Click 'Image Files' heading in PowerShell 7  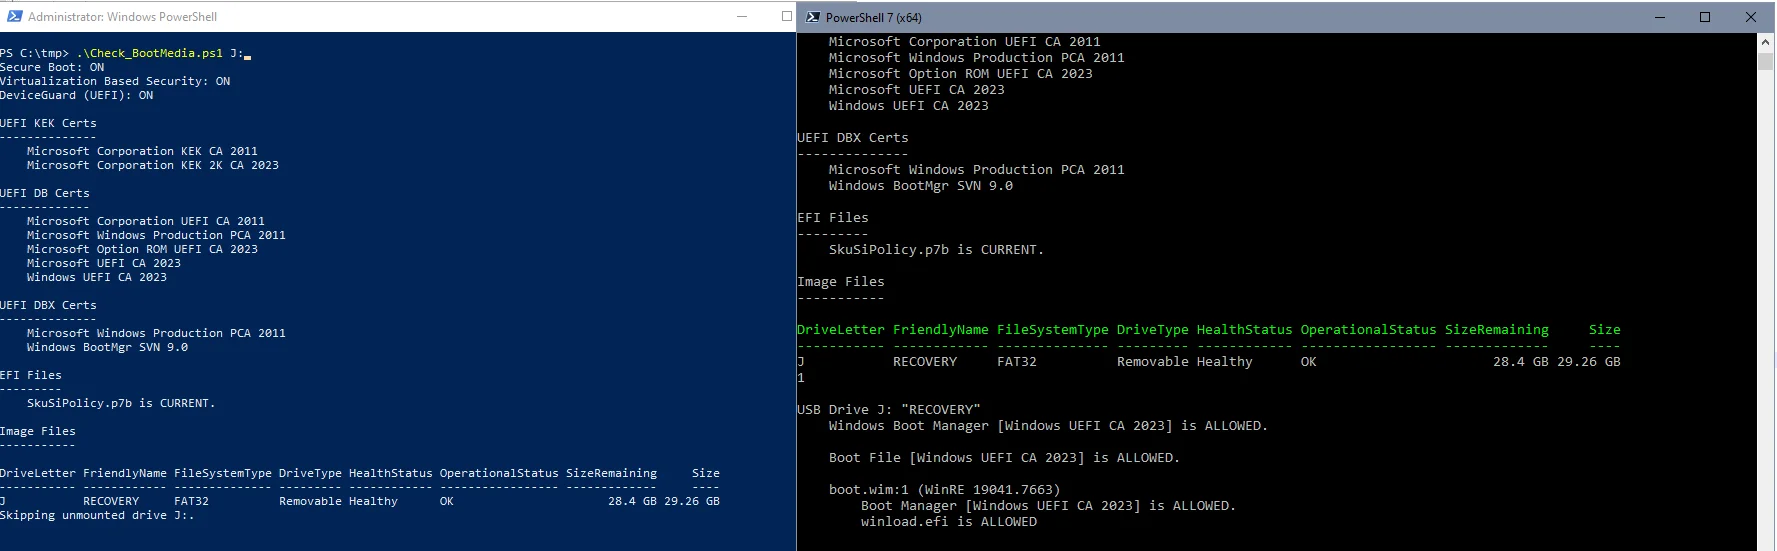[x=841, y=281]
